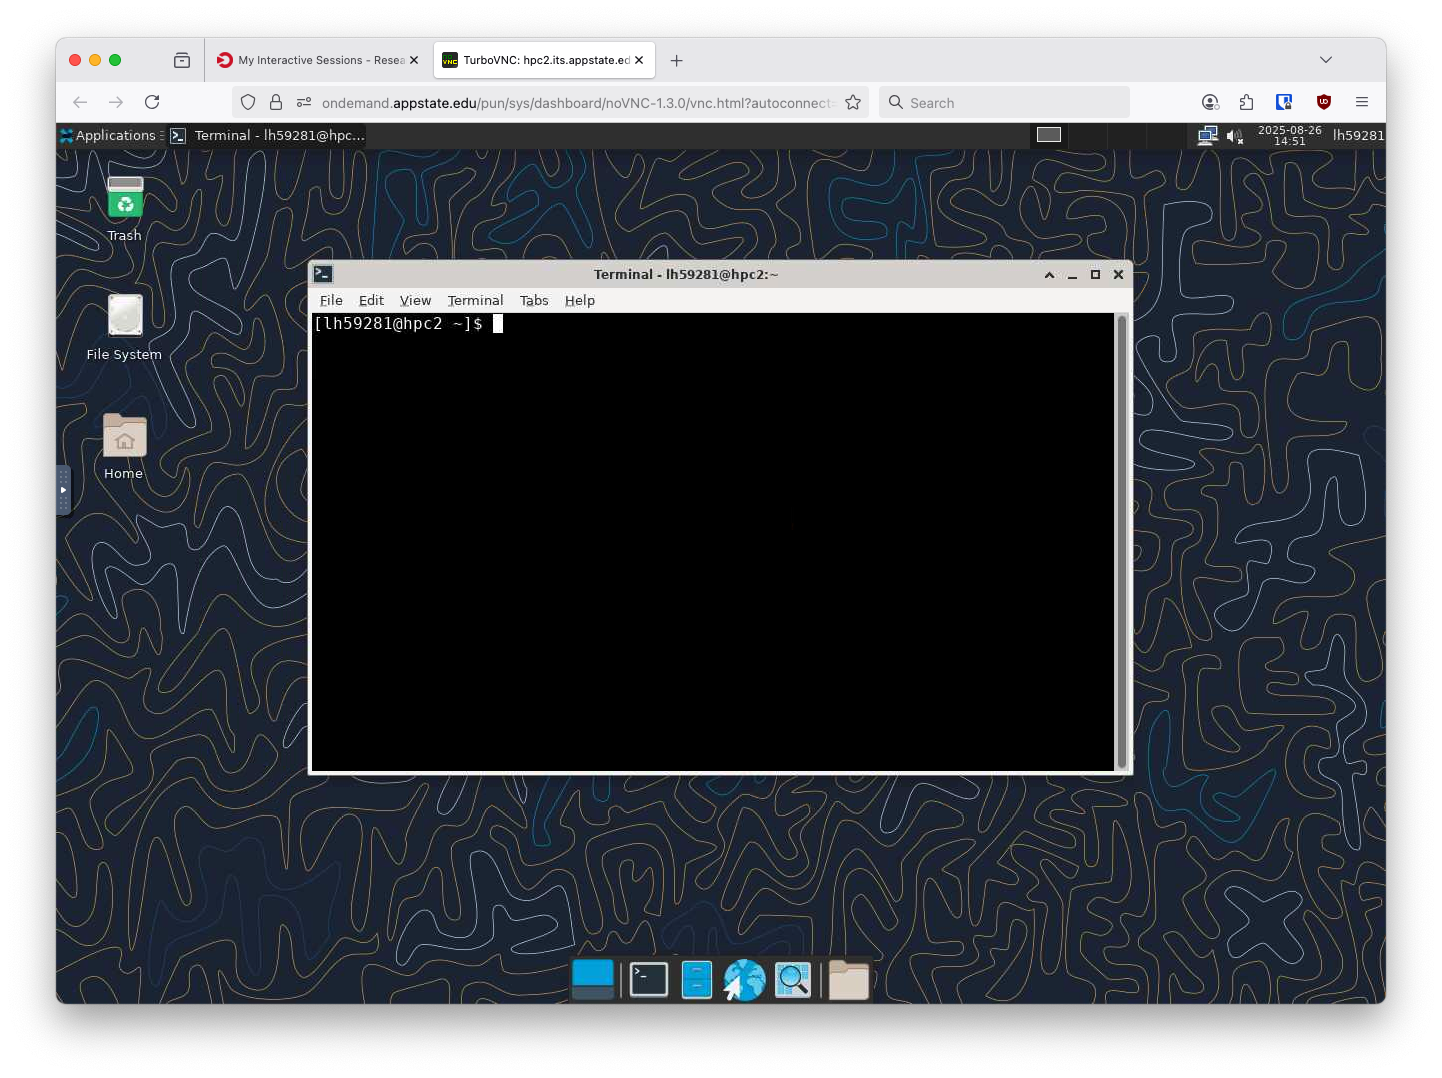Toggle the tracking protection shield in the address bar

(248, 102)
